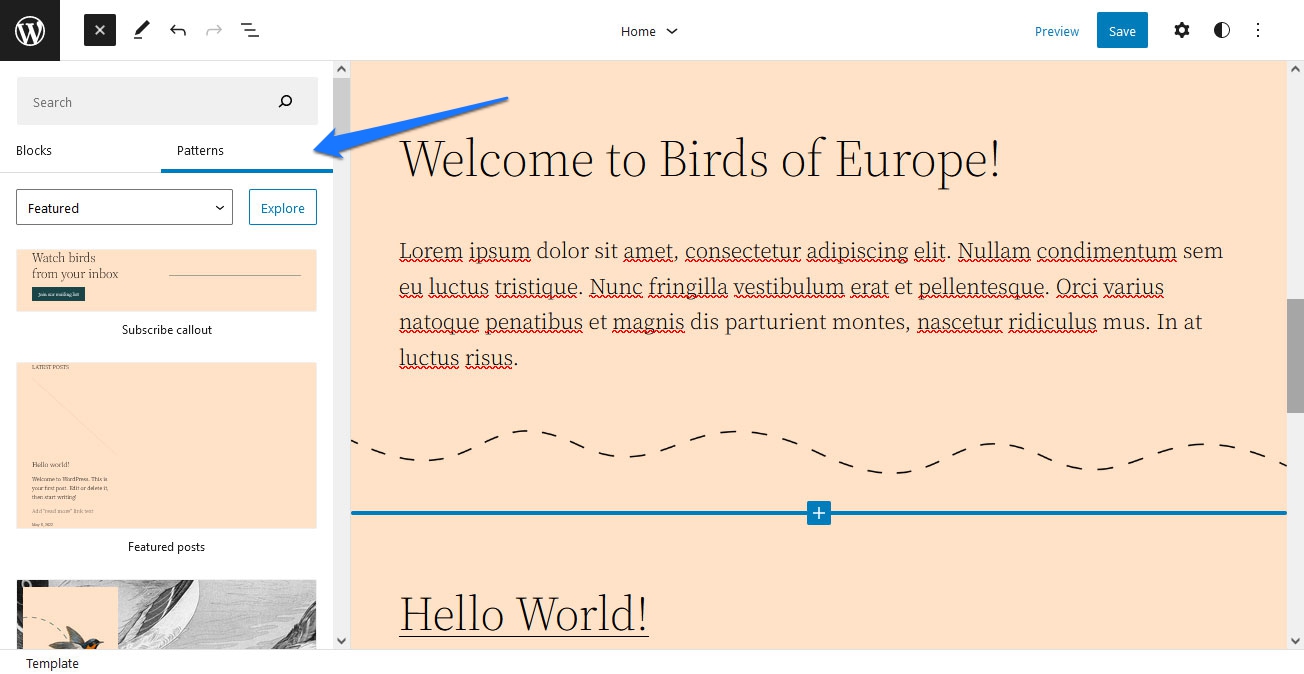Viewport: 1304px width, 674px height.
Task: Insert a block with the blue plus button
Action: tap(819, 513)
